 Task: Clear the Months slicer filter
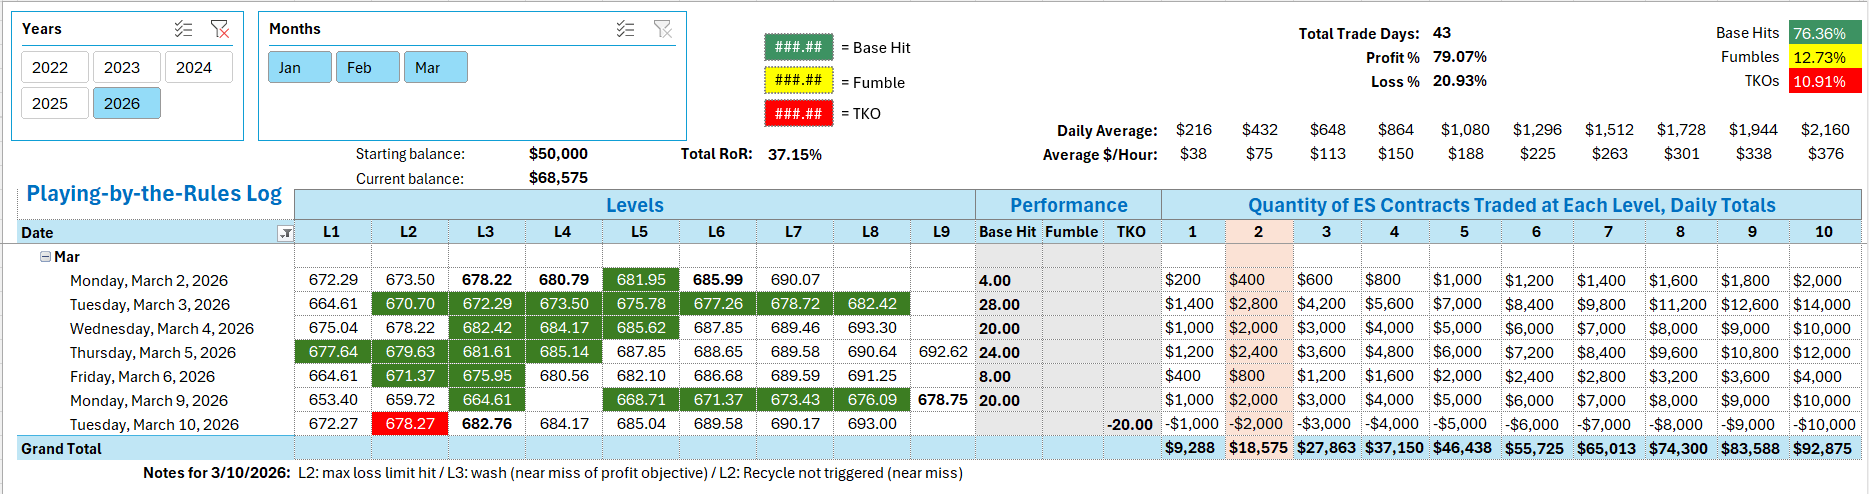pyautogui.click(x=662, y=29)
